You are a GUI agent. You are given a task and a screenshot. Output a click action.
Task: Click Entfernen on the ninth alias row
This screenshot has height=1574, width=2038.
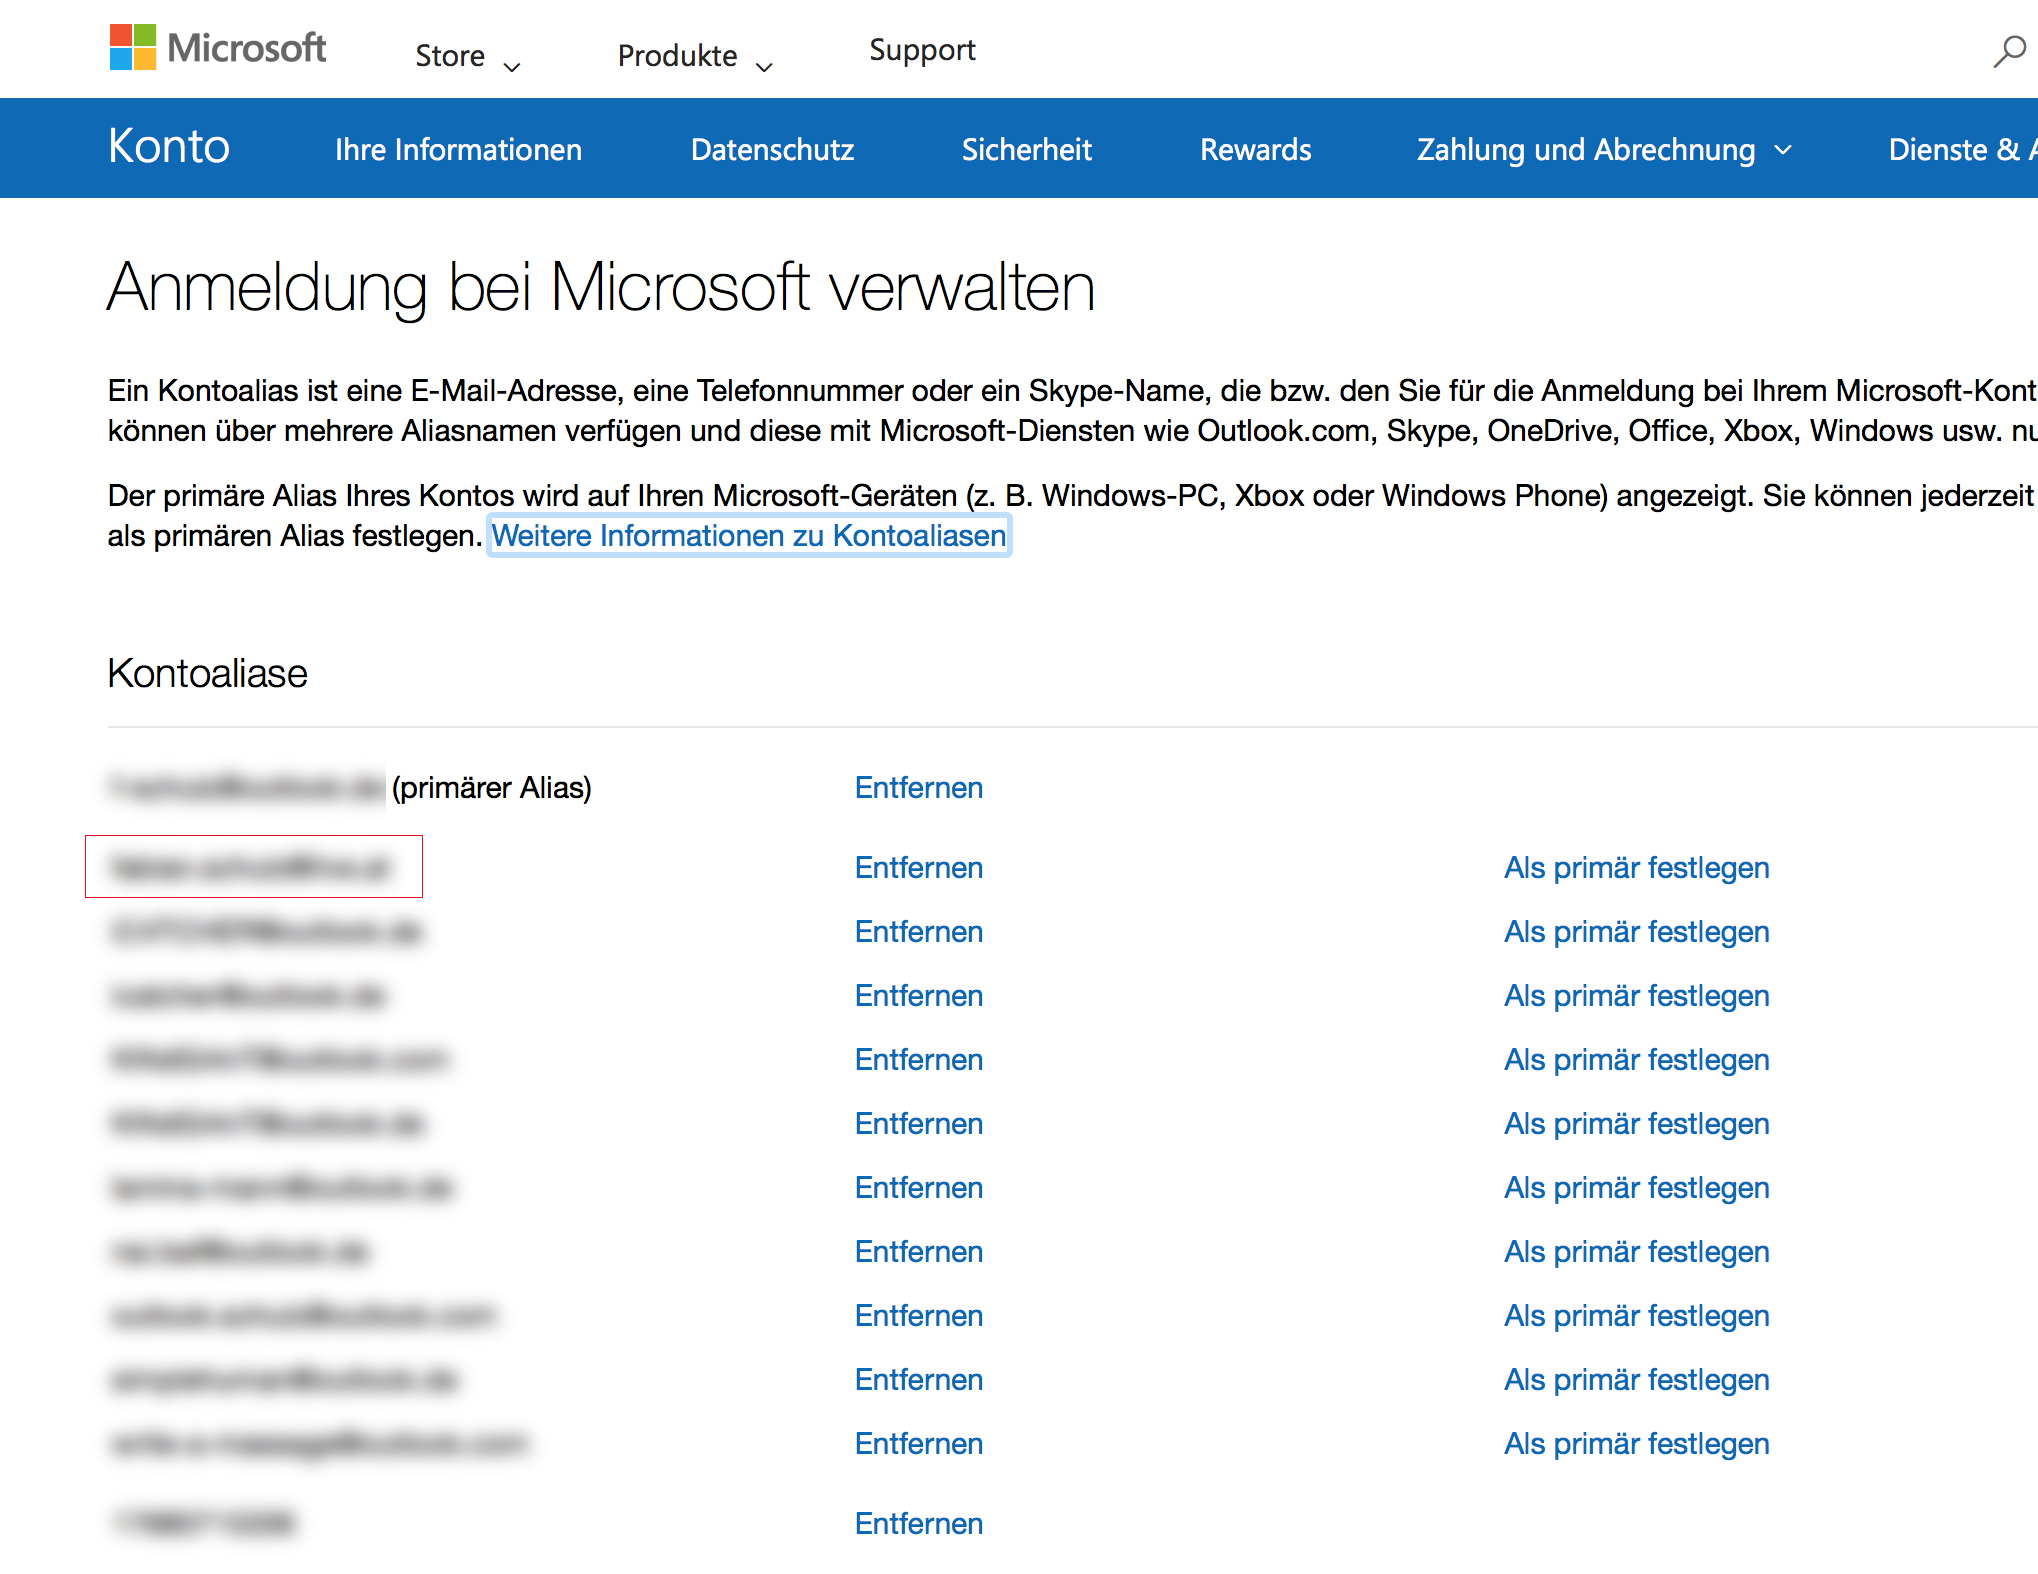pos(918,1316)
